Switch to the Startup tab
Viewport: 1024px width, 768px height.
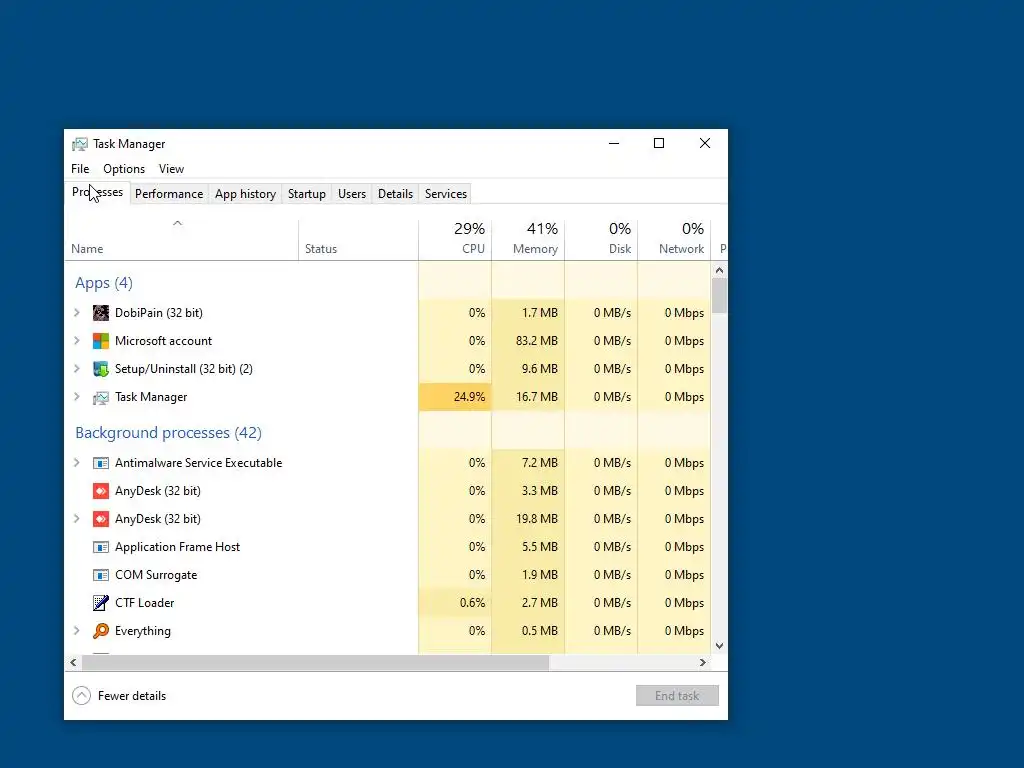click(307, 194)
